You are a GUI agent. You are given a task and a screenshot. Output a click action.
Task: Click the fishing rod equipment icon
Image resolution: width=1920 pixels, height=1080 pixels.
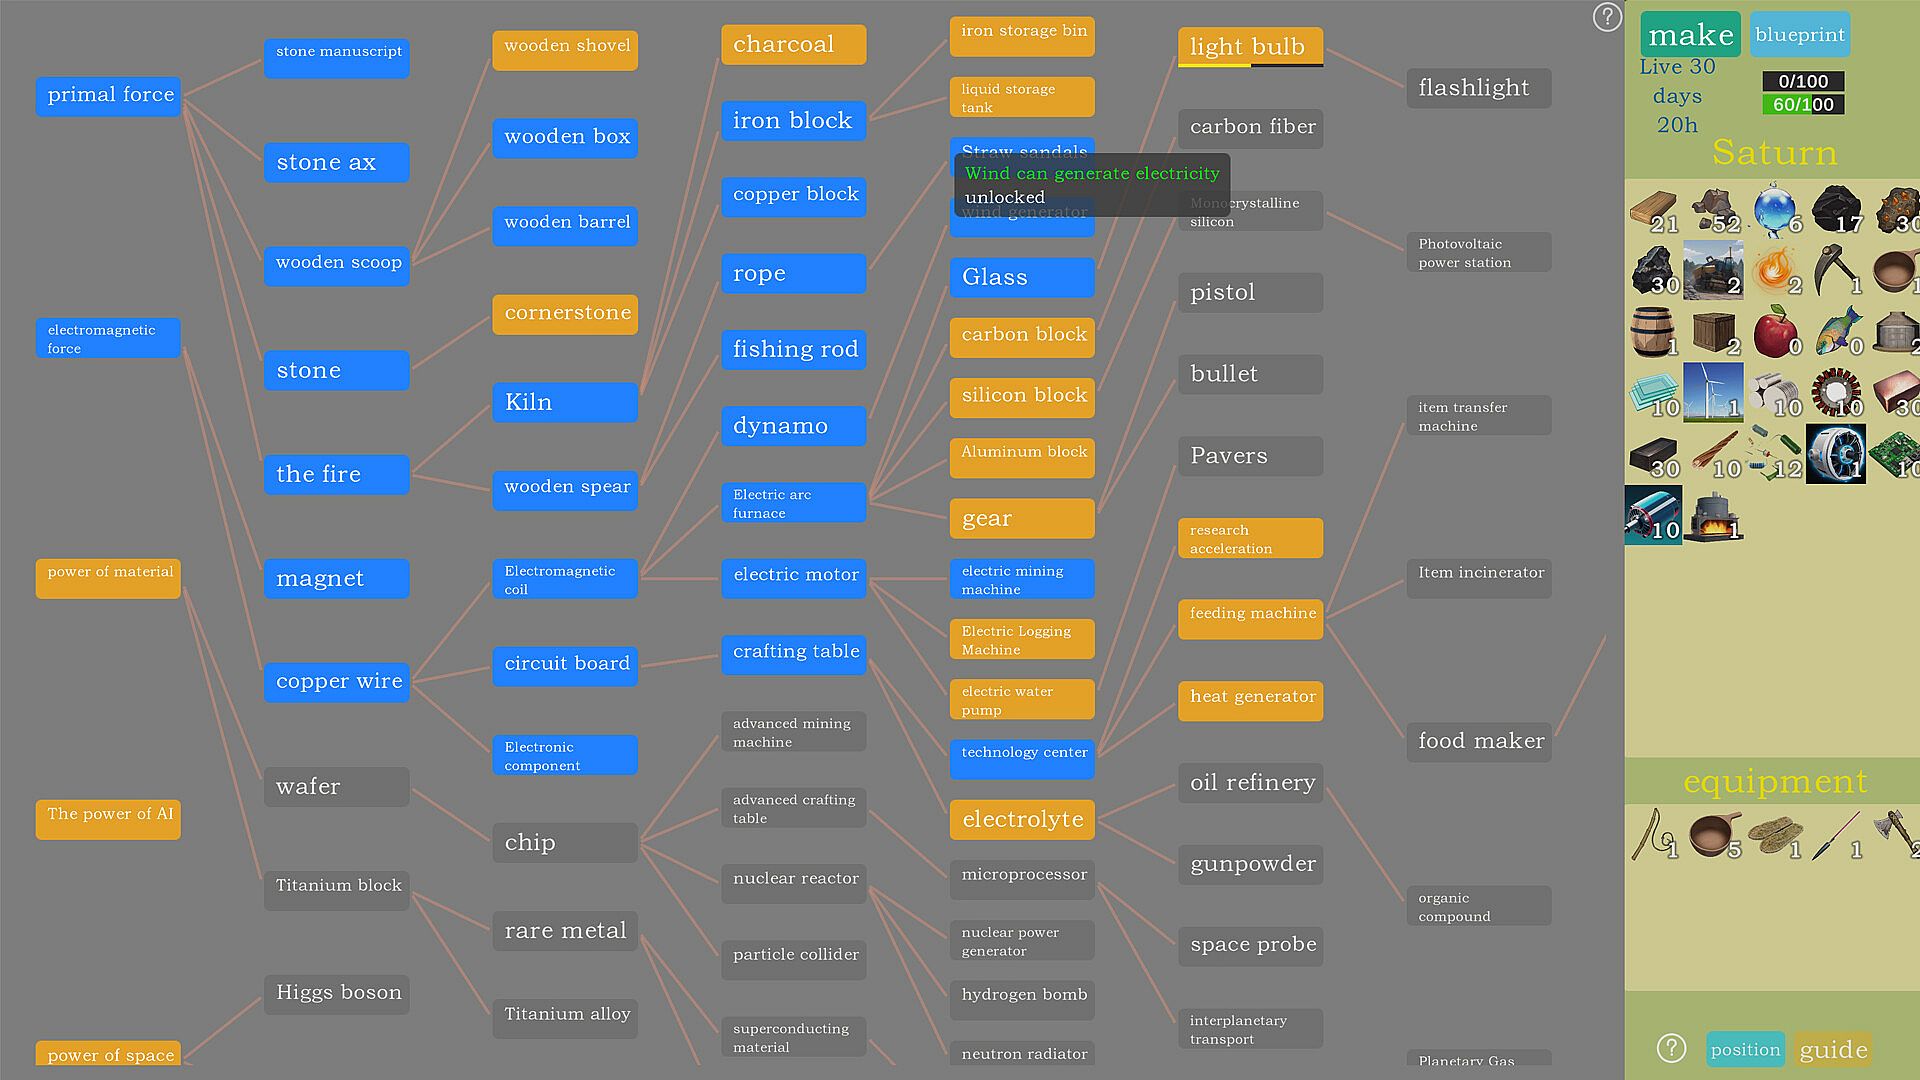tap(1654, 835)
